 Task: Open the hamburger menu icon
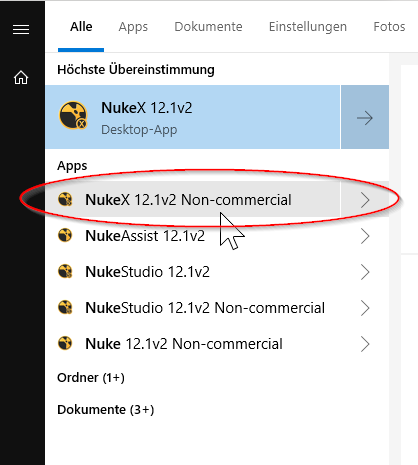tap(21, 30)
